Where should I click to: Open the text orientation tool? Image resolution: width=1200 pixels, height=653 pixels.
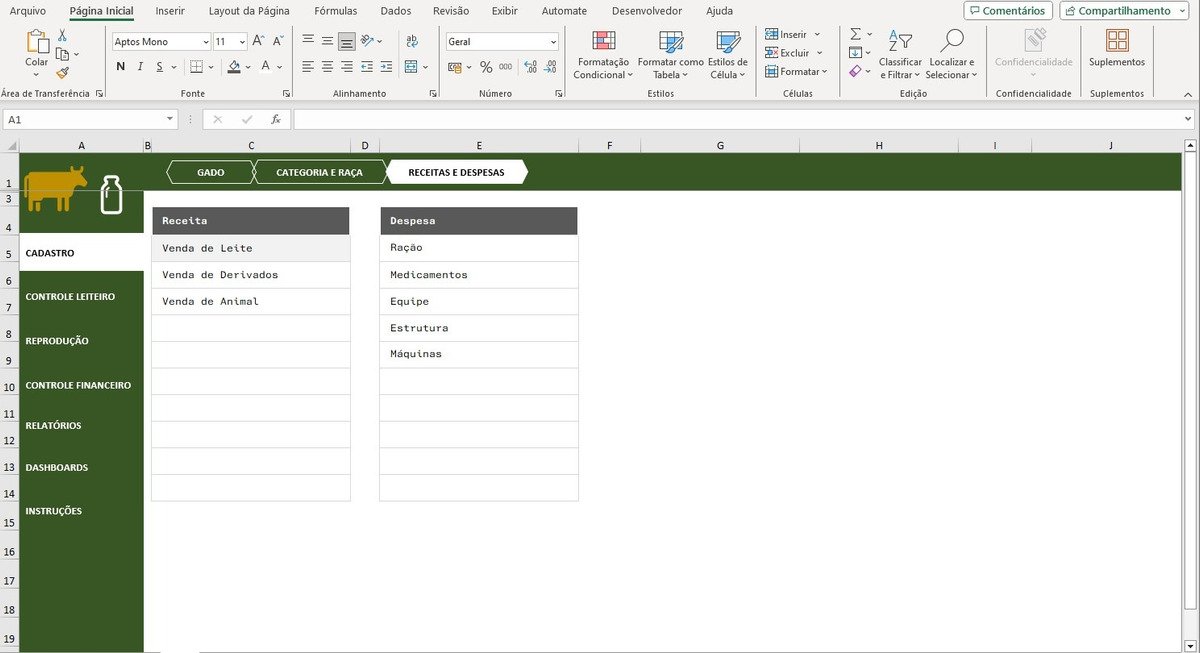coord(368,41)
